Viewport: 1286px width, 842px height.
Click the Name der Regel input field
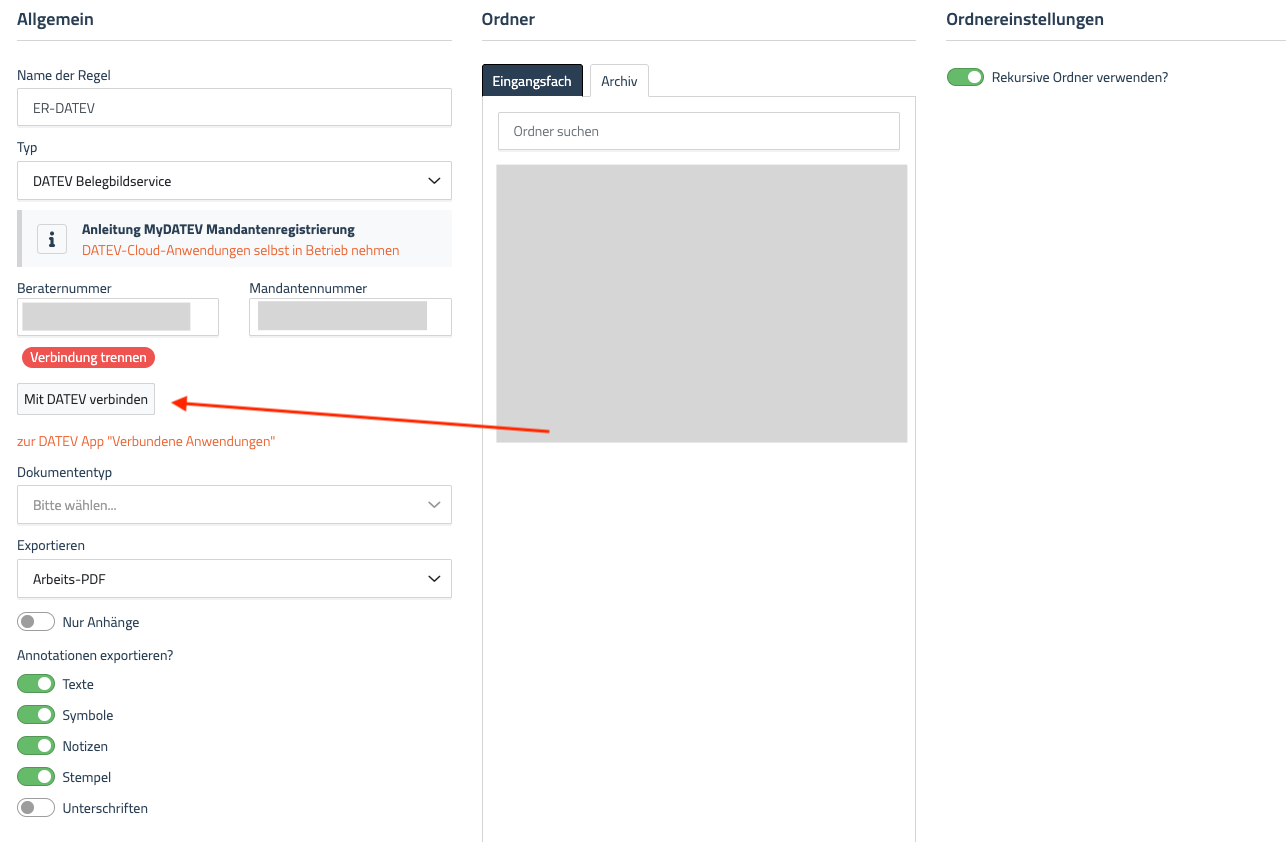[234, 108]
